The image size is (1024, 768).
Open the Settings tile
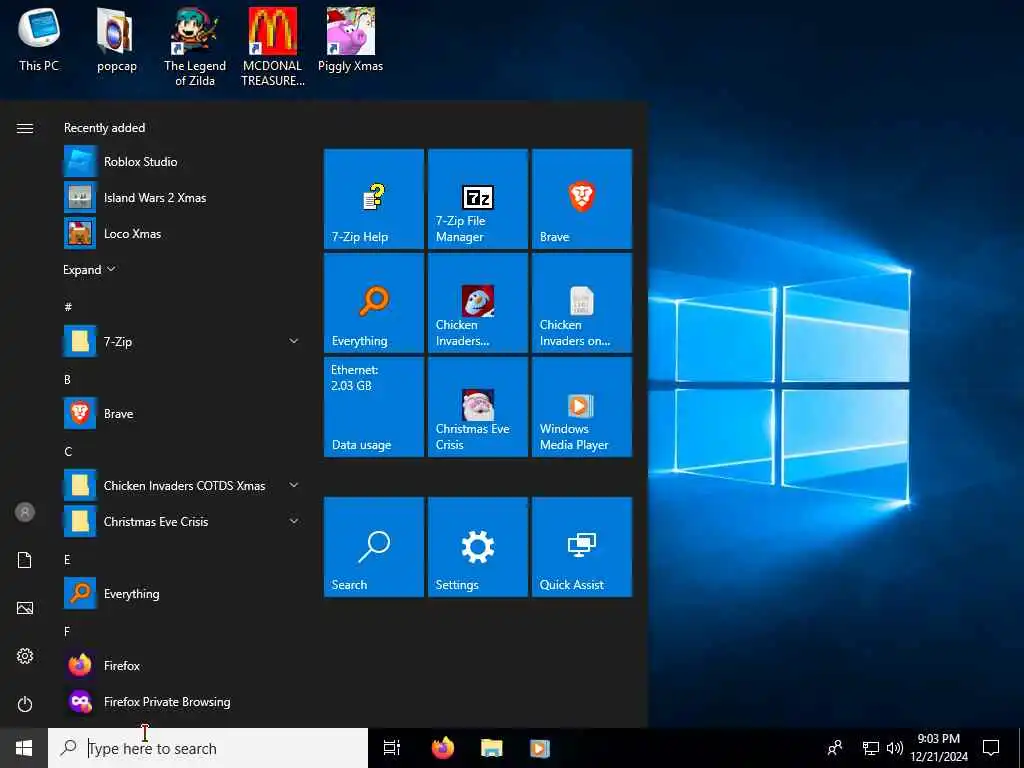(x=477, y=547)
